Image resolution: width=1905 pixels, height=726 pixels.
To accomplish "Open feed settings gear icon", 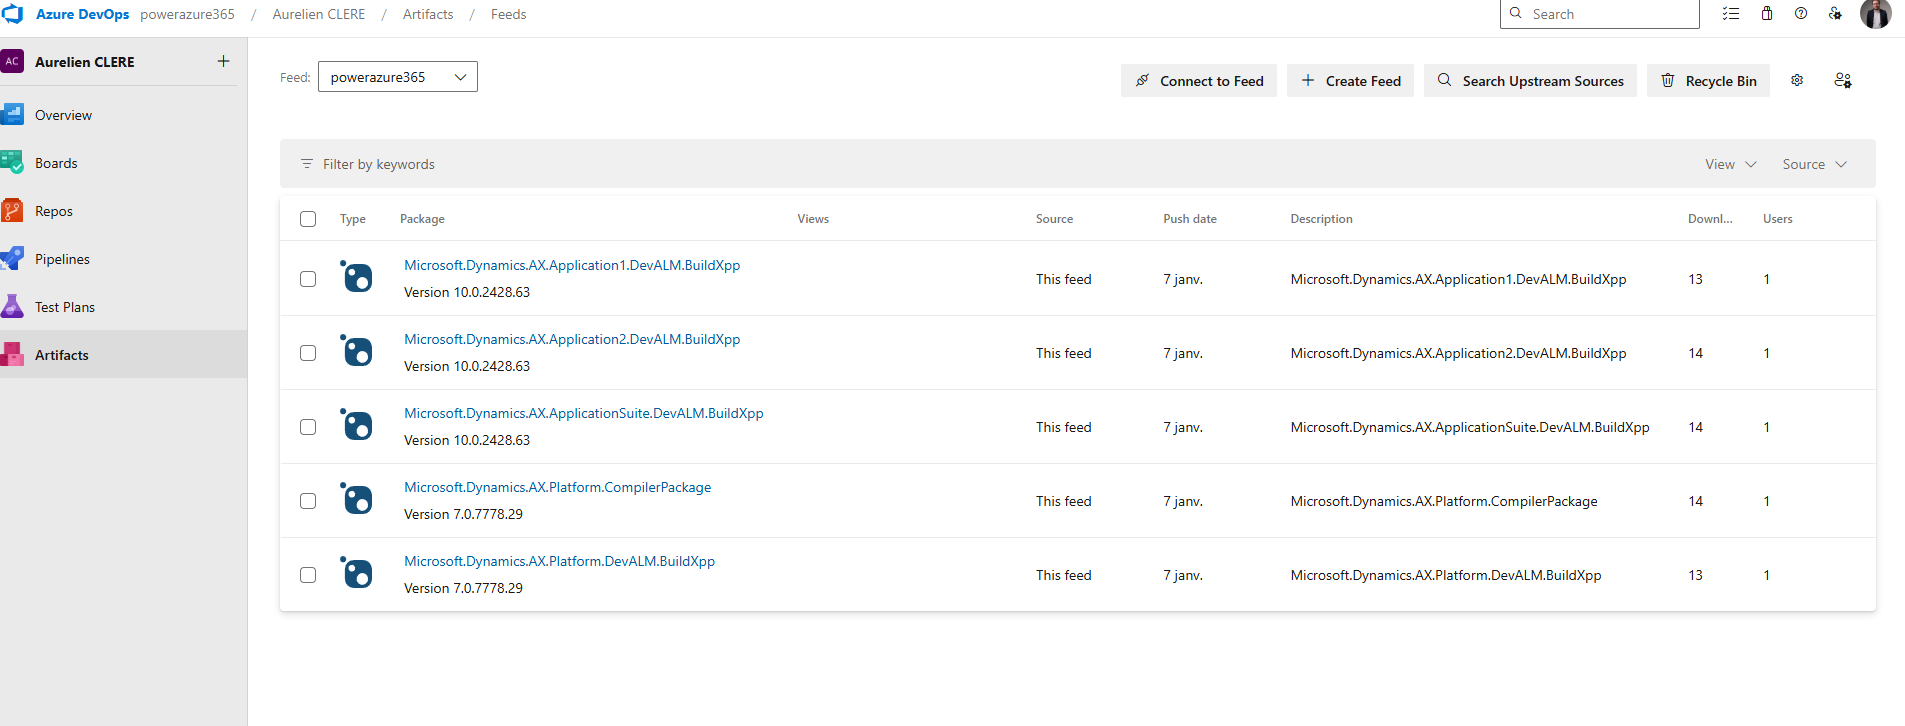I will click(1797, 80).
